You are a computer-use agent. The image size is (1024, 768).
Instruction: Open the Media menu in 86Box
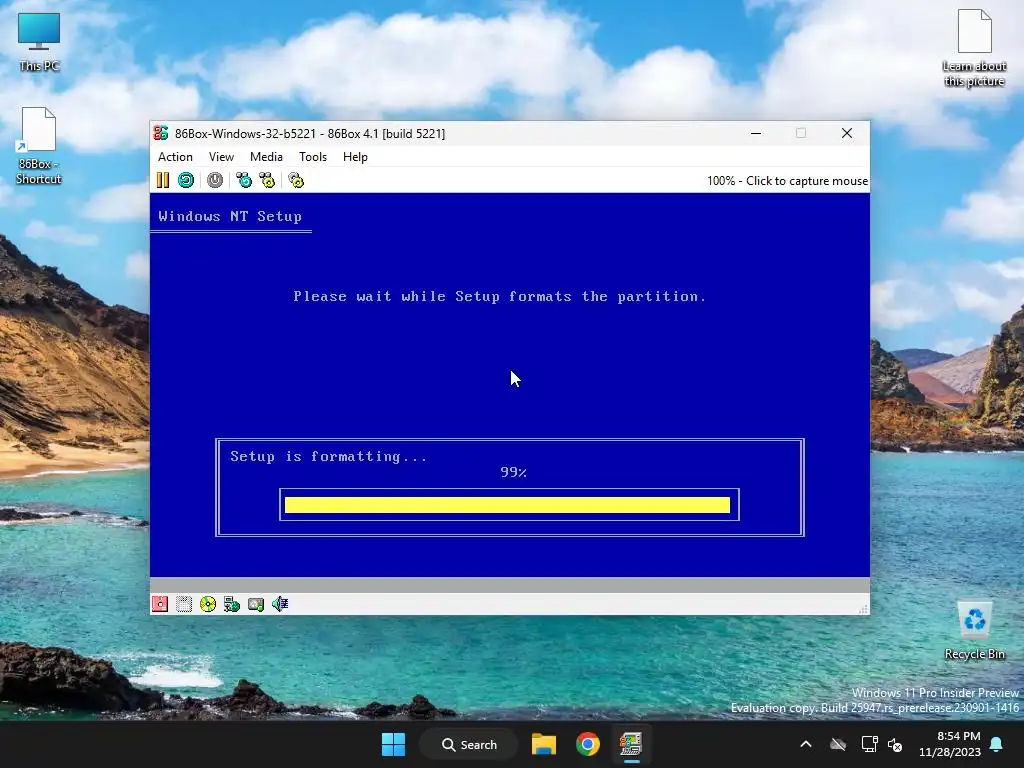point(266,157)
